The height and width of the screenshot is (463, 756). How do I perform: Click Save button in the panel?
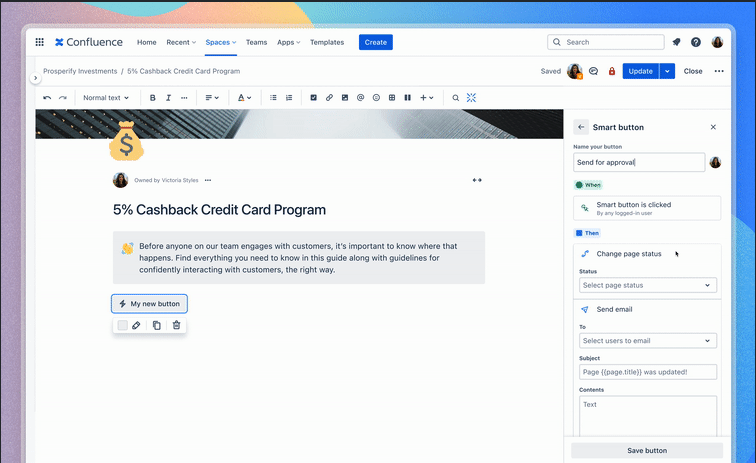(647, 450)
